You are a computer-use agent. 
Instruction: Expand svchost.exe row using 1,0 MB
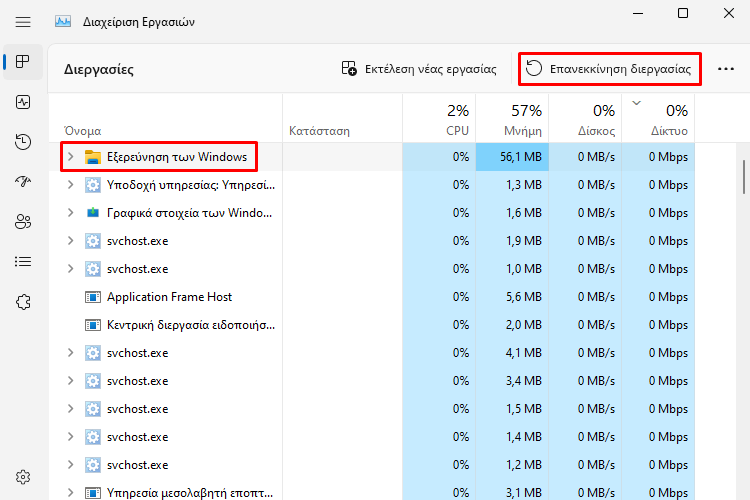click(70, 268)
